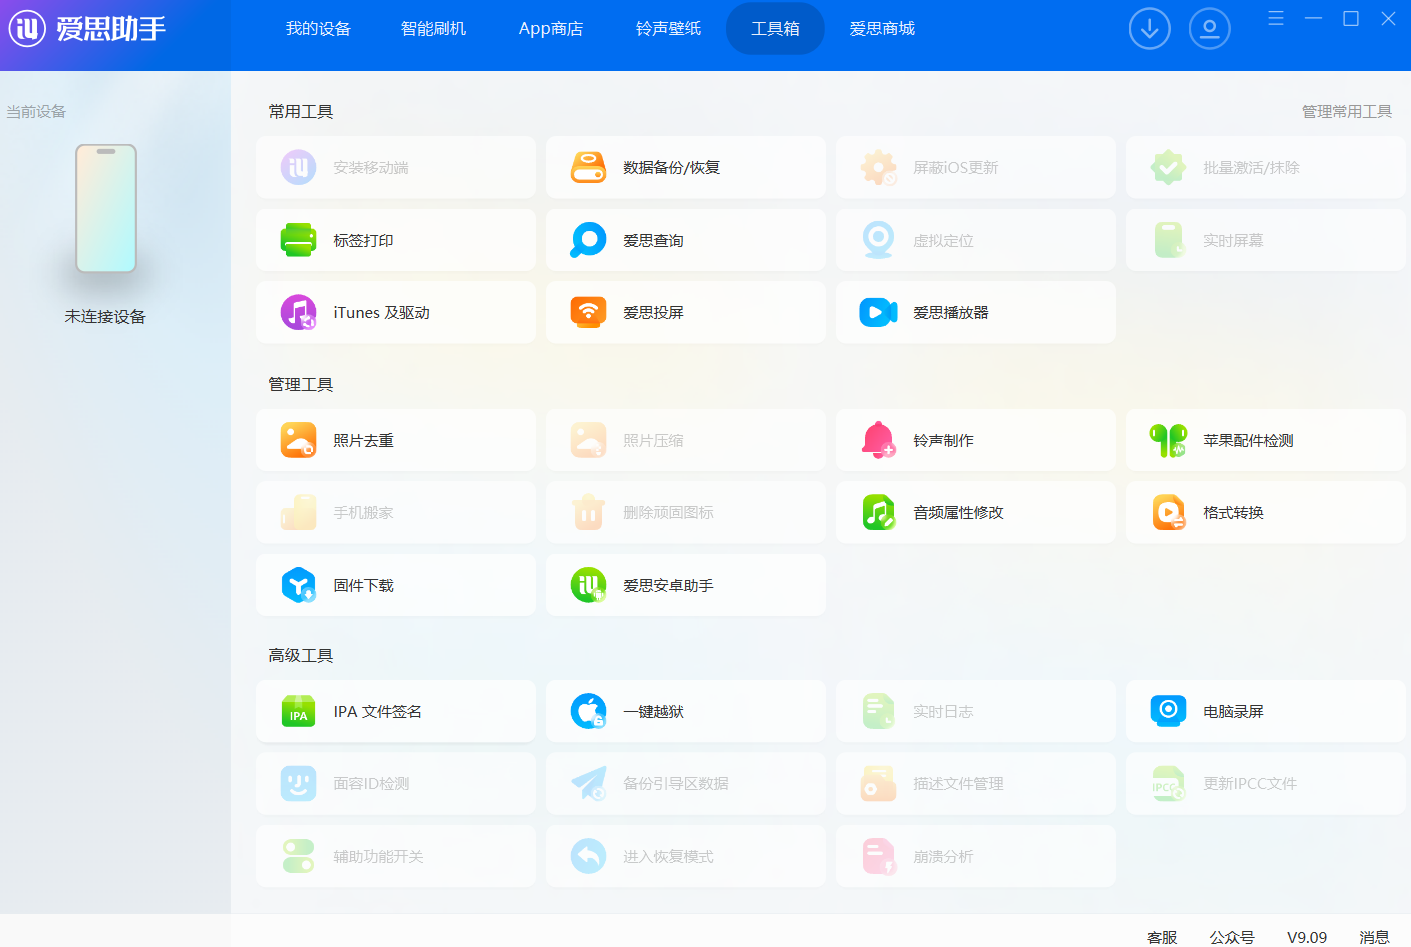Switch to the 我的设备 tab
This screenshot has height=947, width=1411.
(x=318, y=29)
